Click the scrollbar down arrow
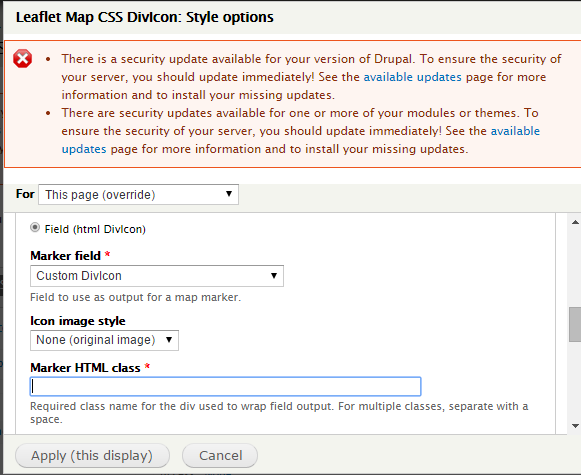581x475 pixels. (x=575, y=426)
